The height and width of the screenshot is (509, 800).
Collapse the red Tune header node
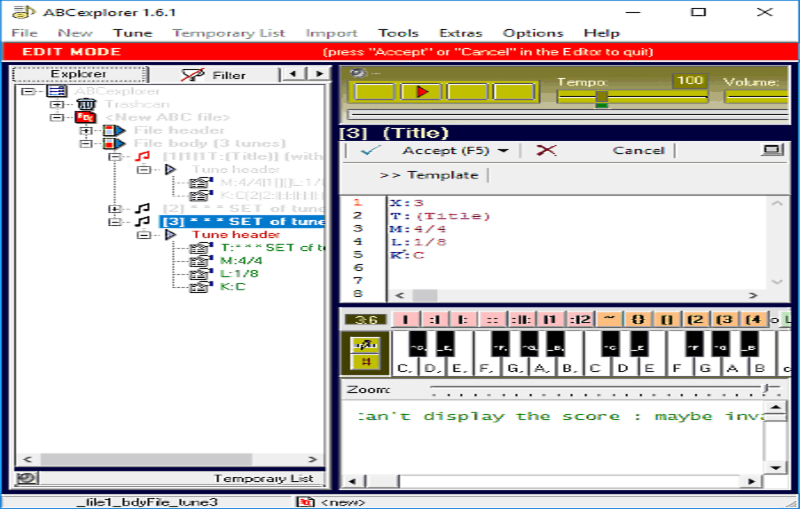pos(144,235)
